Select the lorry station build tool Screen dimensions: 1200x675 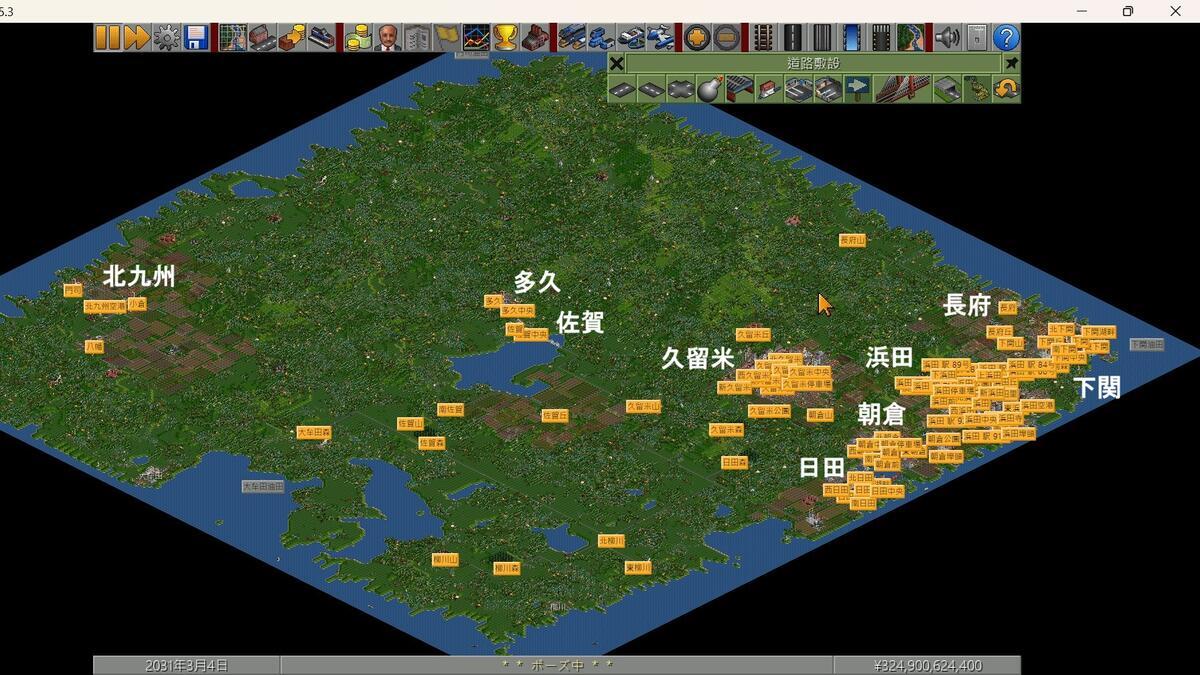point(828,88)
